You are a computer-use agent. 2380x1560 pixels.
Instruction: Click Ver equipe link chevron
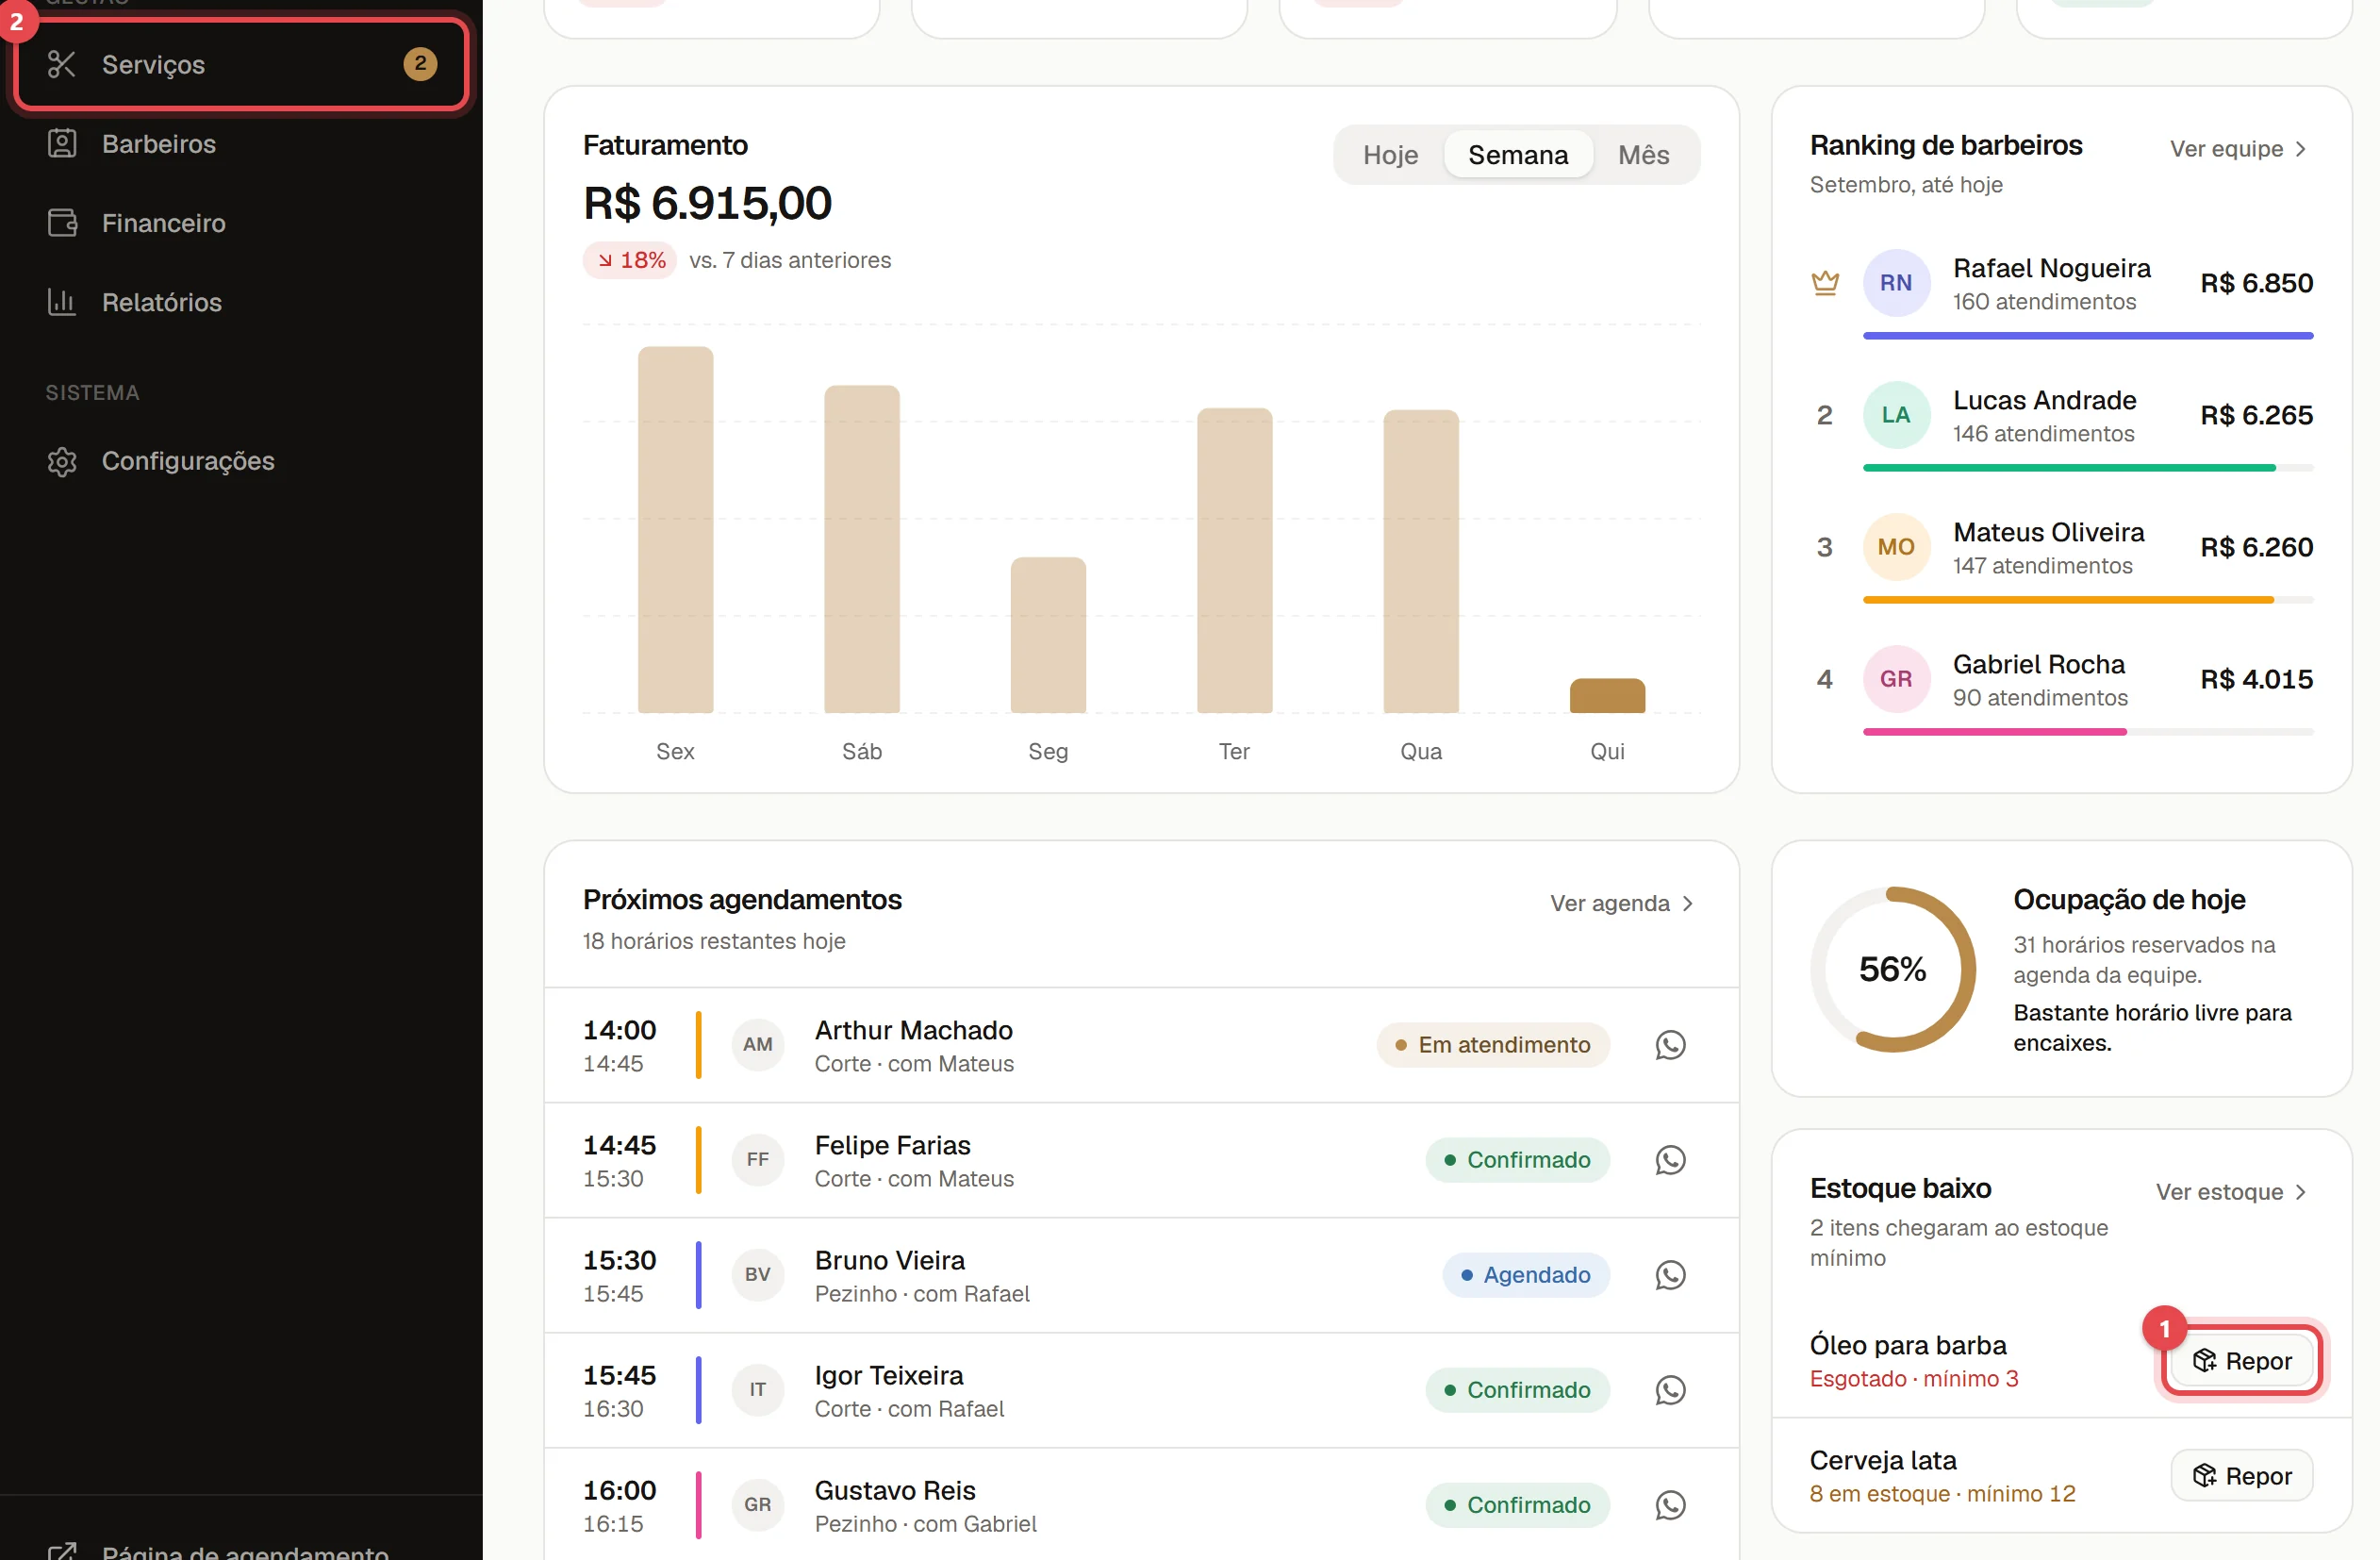click(x=2301, y=149)
